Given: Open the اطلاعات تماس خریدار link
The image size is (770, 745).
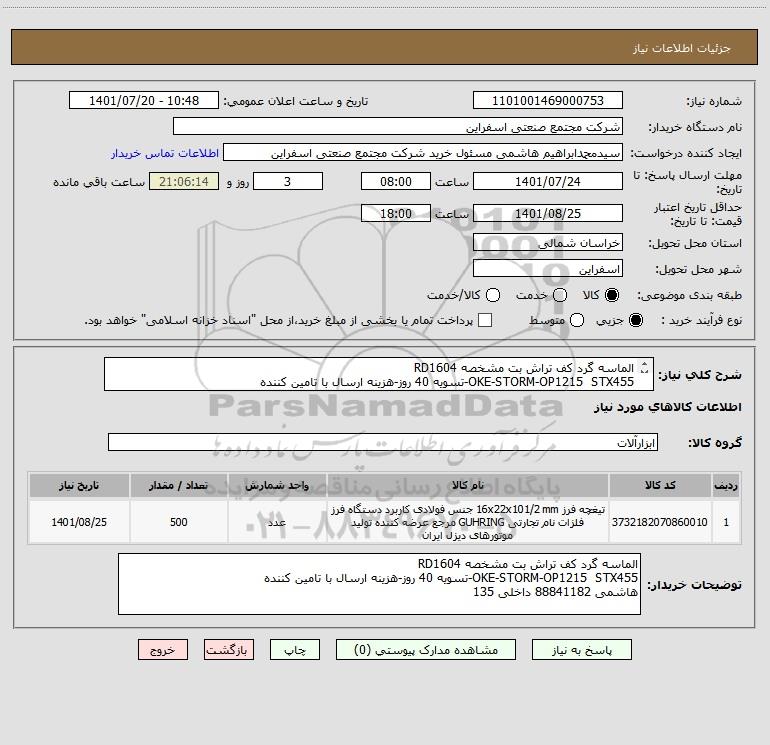Looking at the screenshot, I should pos(165,153).
